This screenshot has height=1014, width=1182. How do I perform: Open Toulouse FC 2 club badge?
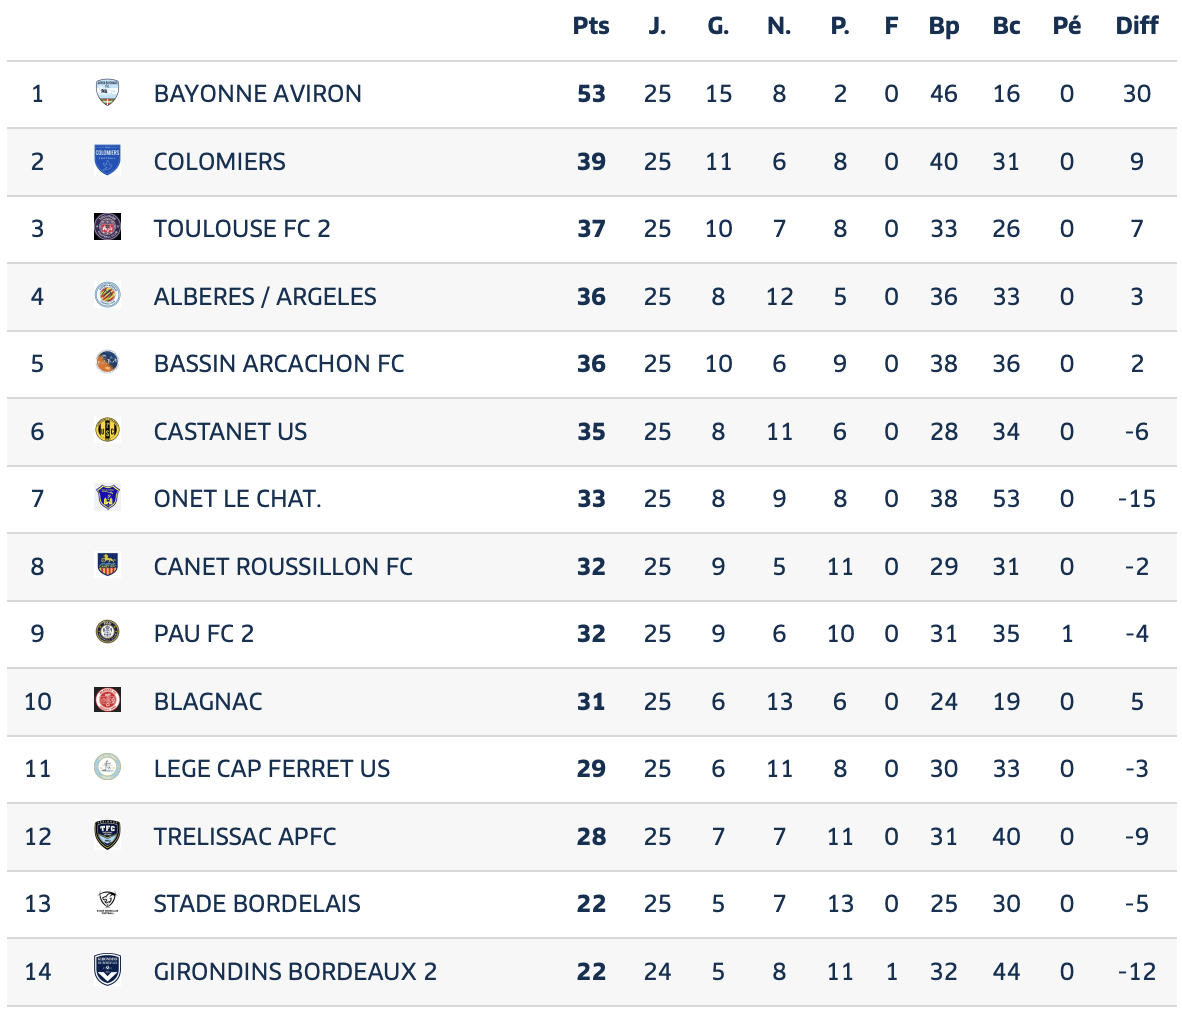pyautogui.click(x=107, y=227)
